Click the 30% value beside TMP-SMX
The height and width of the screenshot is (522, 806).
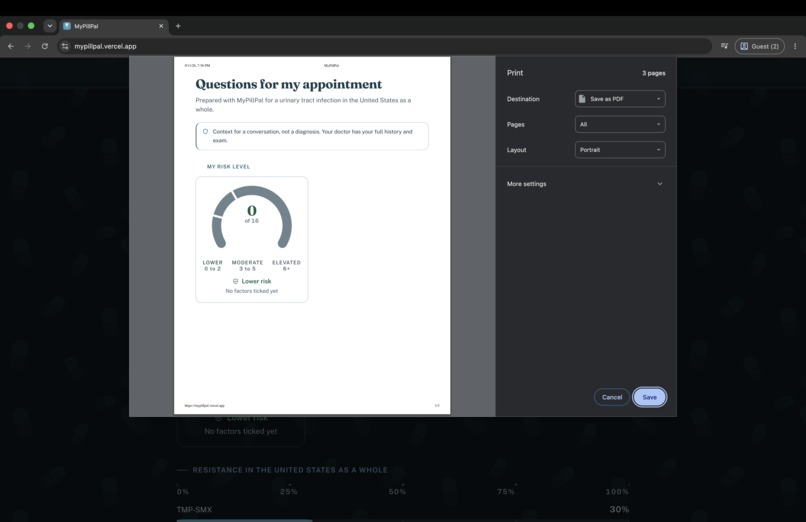619,509
